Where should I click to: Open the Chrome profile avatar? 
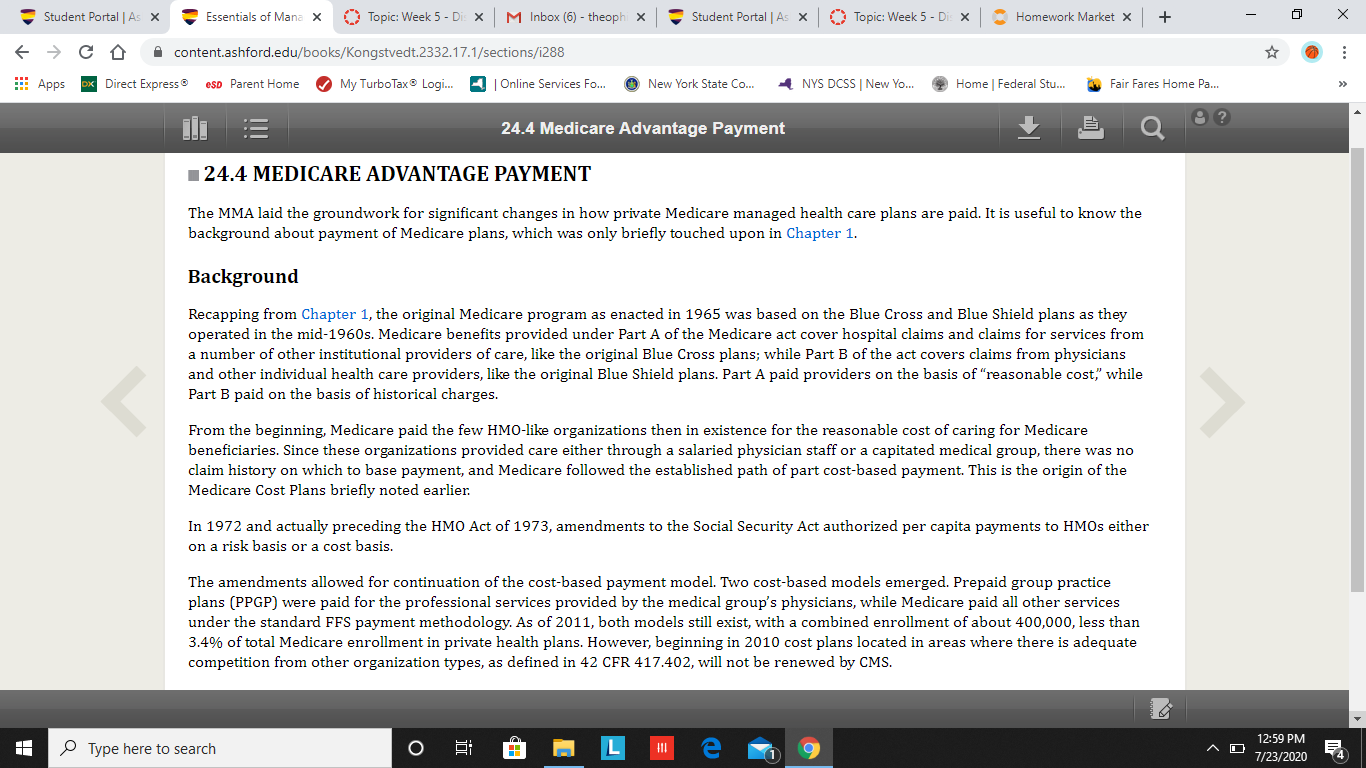(1312, 52)
